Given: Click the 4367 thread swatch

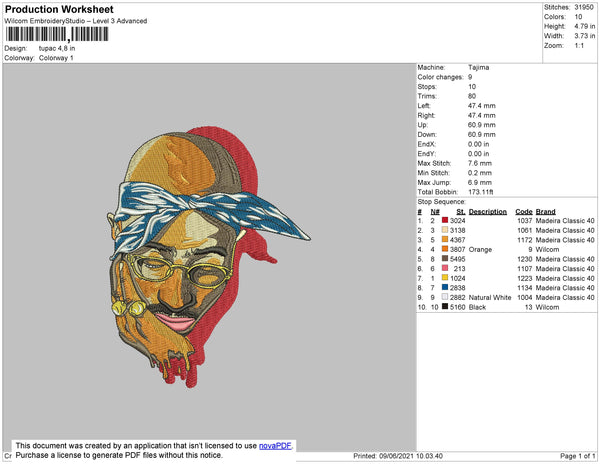Looking at the screenshot, I should click(x=445, y=239).
